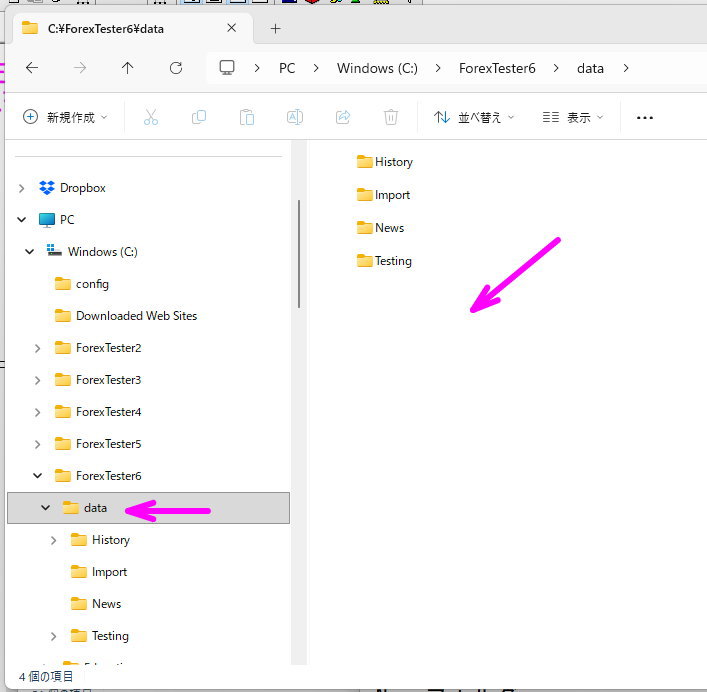Collapse the data tree node
The height and width of the screenshot is (692, 707).
click(46, 508)
